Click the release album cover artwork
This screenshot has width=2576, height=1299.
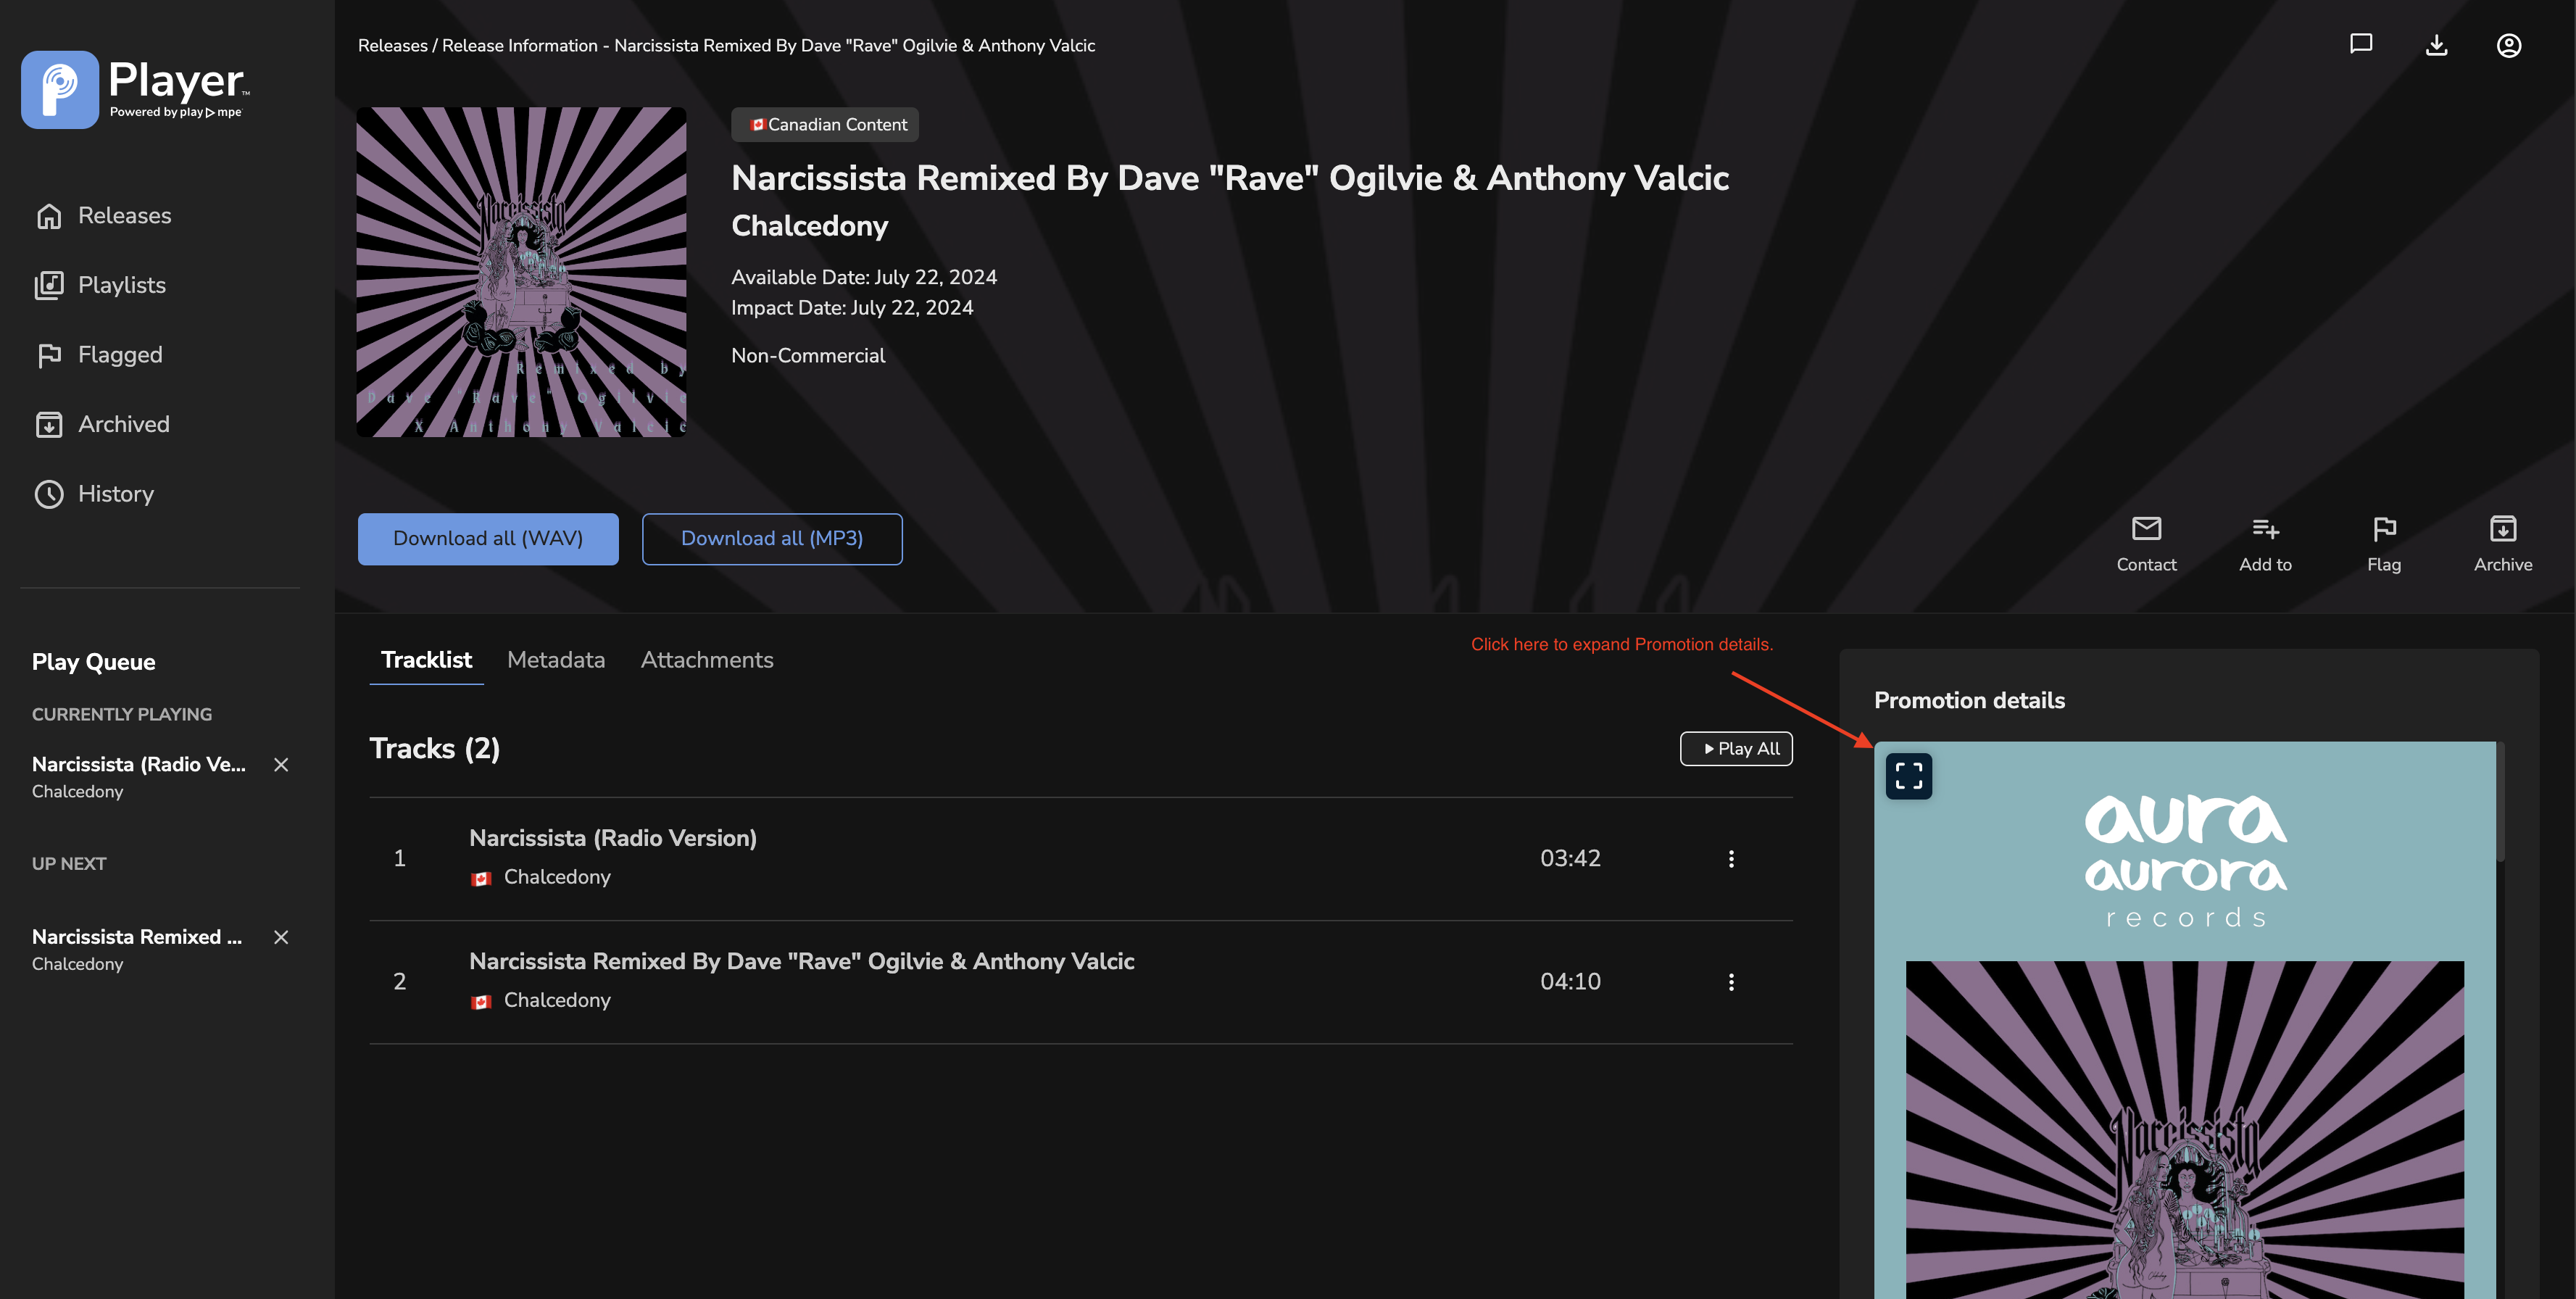[521, 272]
